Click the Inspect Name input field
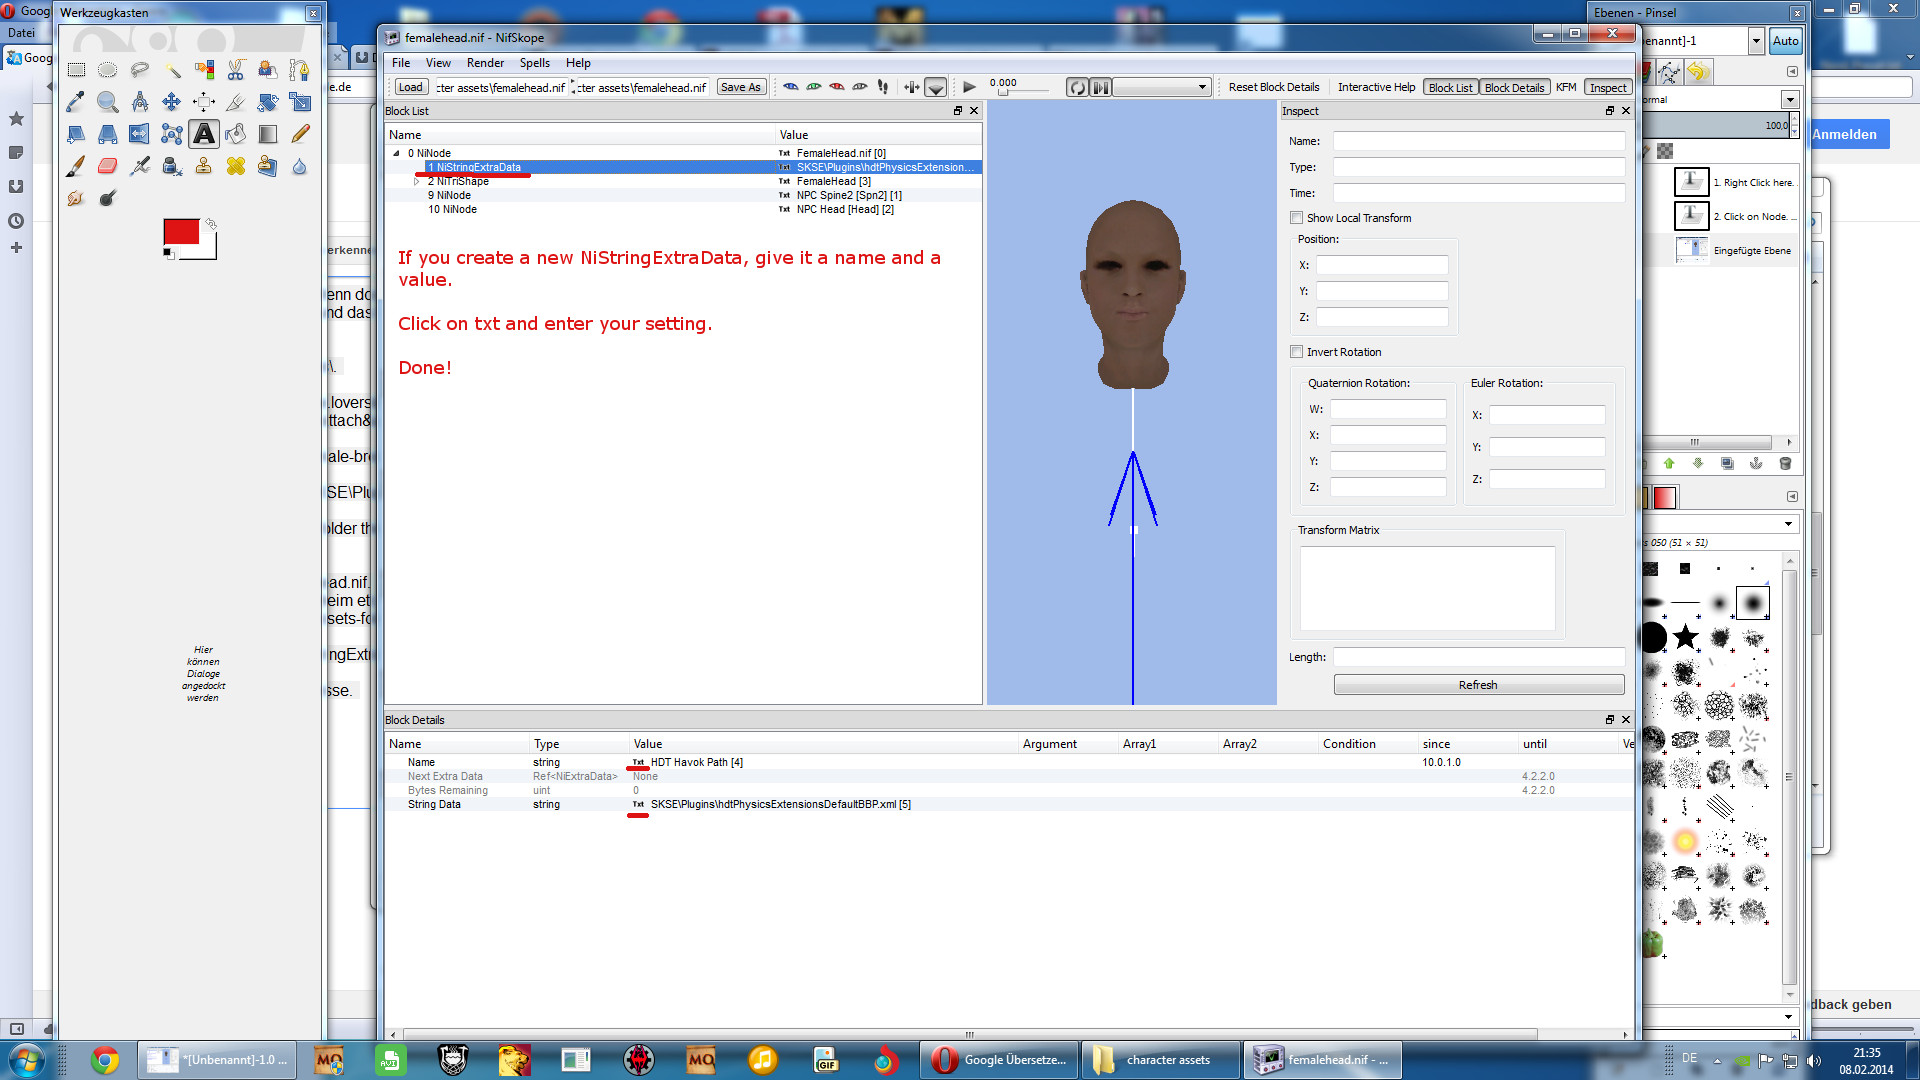This screenshot has height=1080, width=1920. (x=1479, y=141)
